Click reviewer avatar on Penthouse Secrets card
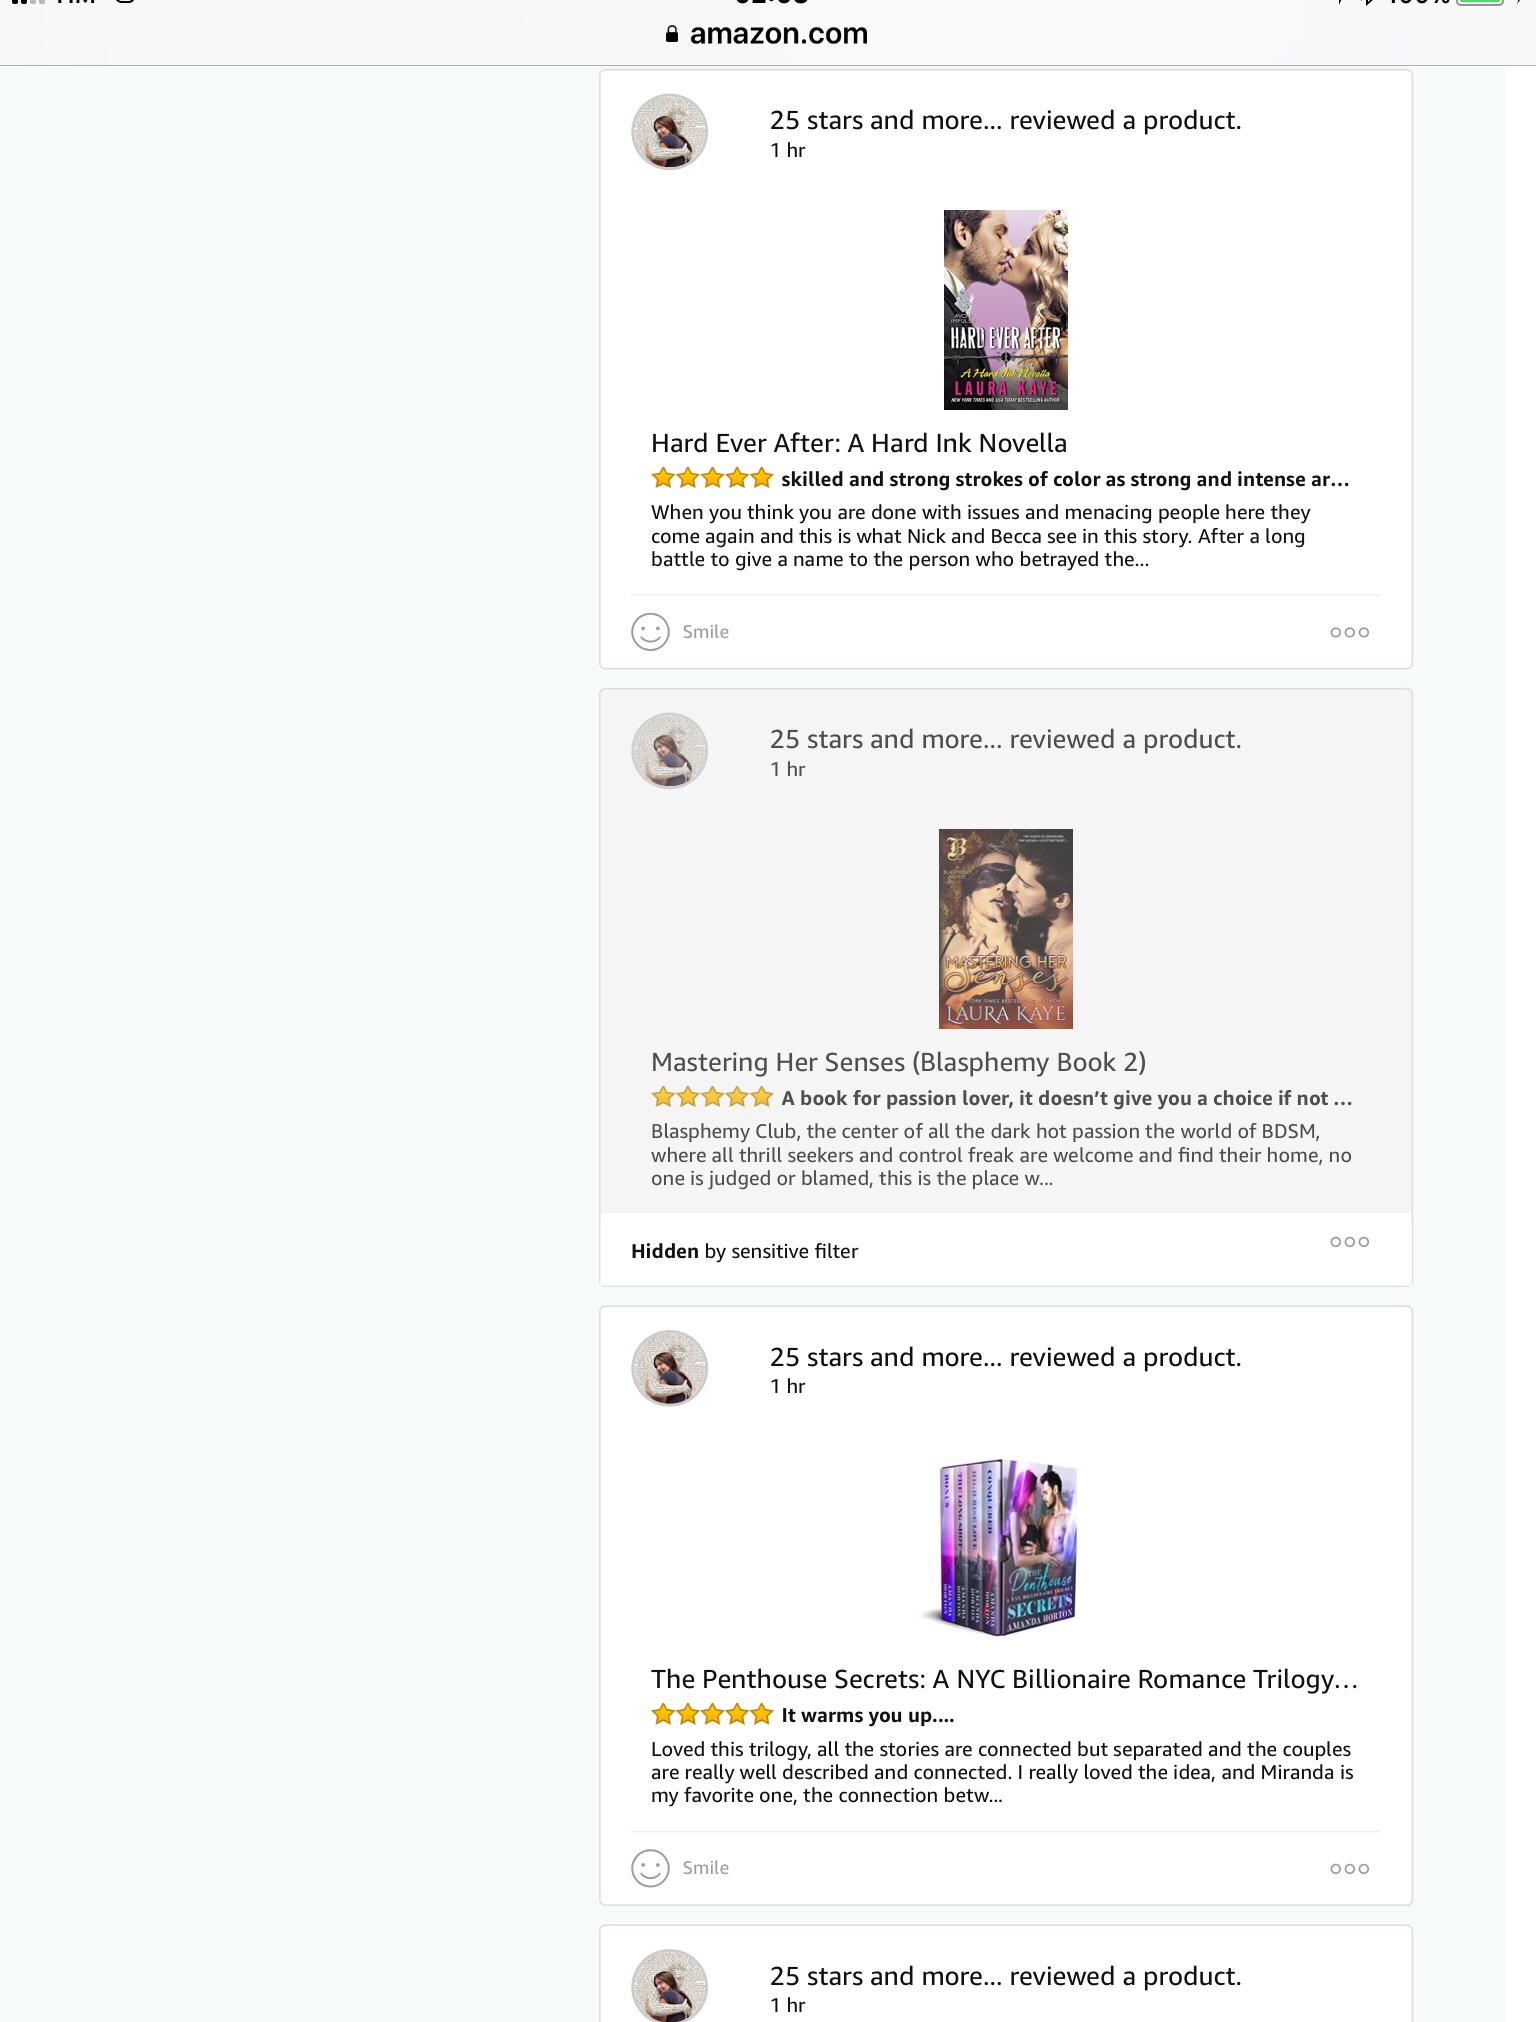The image size is (1536, 2022). pos(669,1368)
